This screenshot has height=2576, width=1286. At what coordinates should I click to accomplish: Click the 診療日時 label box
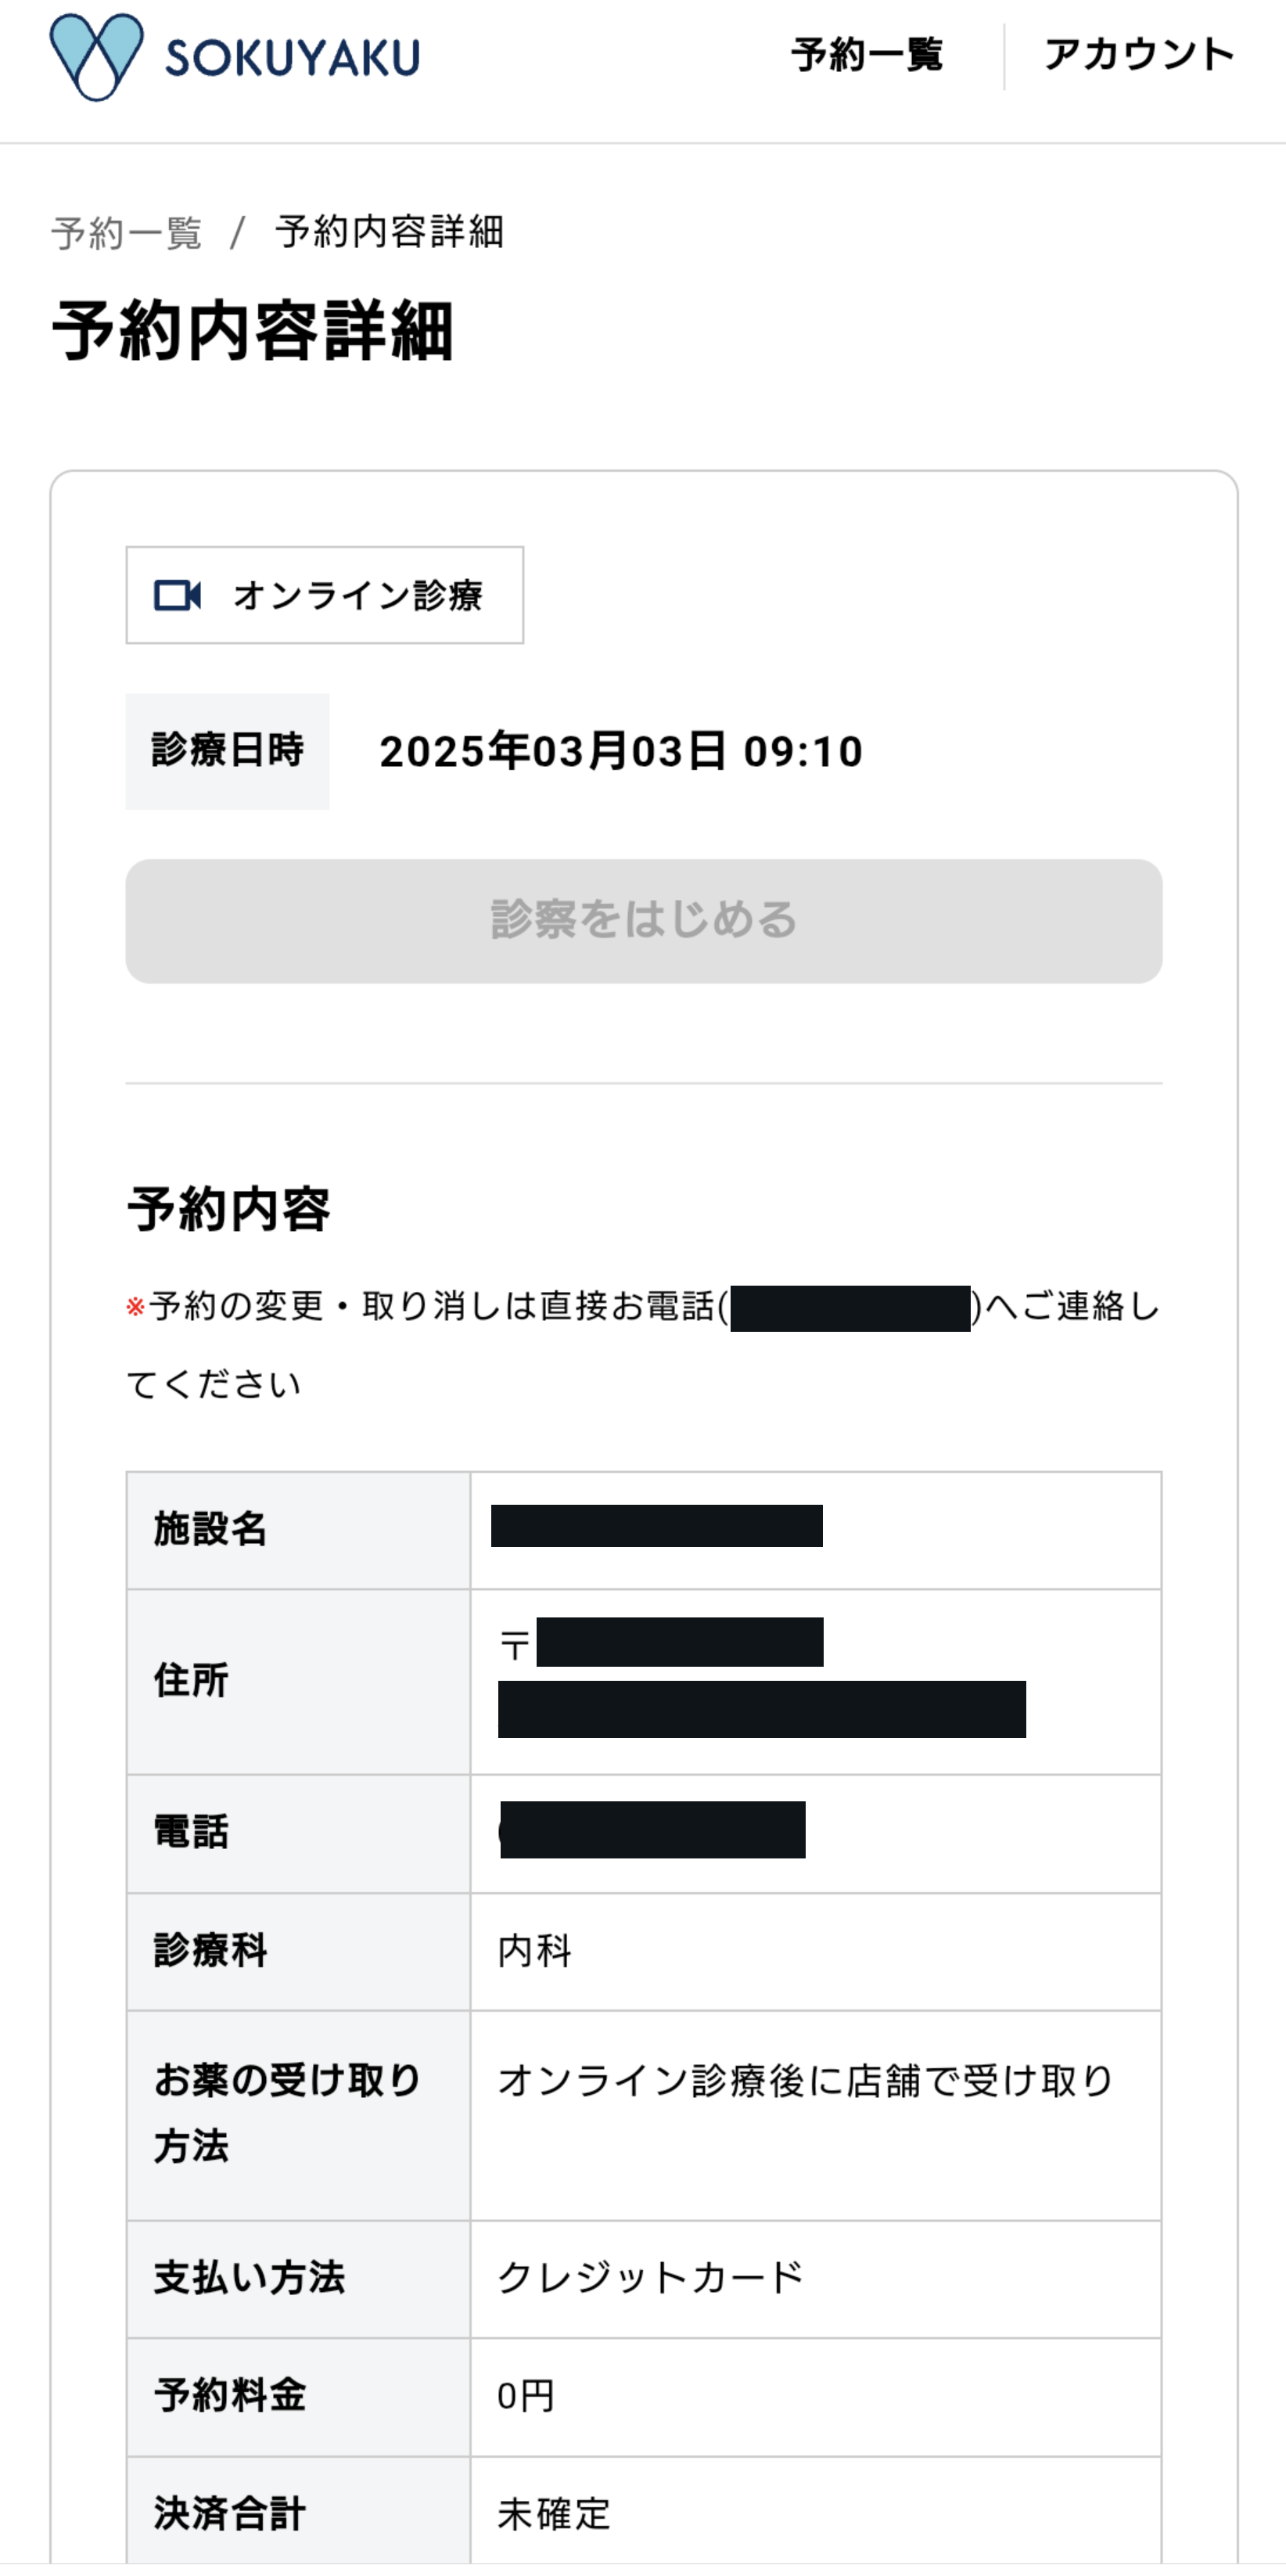(228, 751)
